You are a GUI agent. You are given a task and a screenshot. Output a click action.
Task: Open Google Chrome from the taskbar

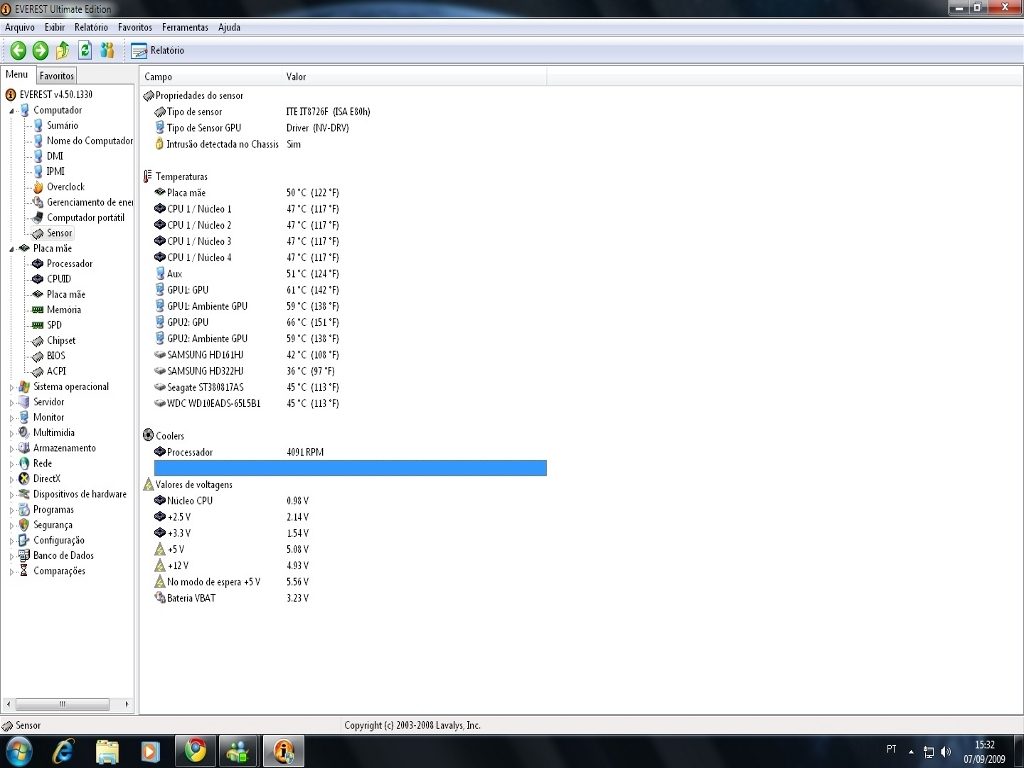(x=195, y=751)
